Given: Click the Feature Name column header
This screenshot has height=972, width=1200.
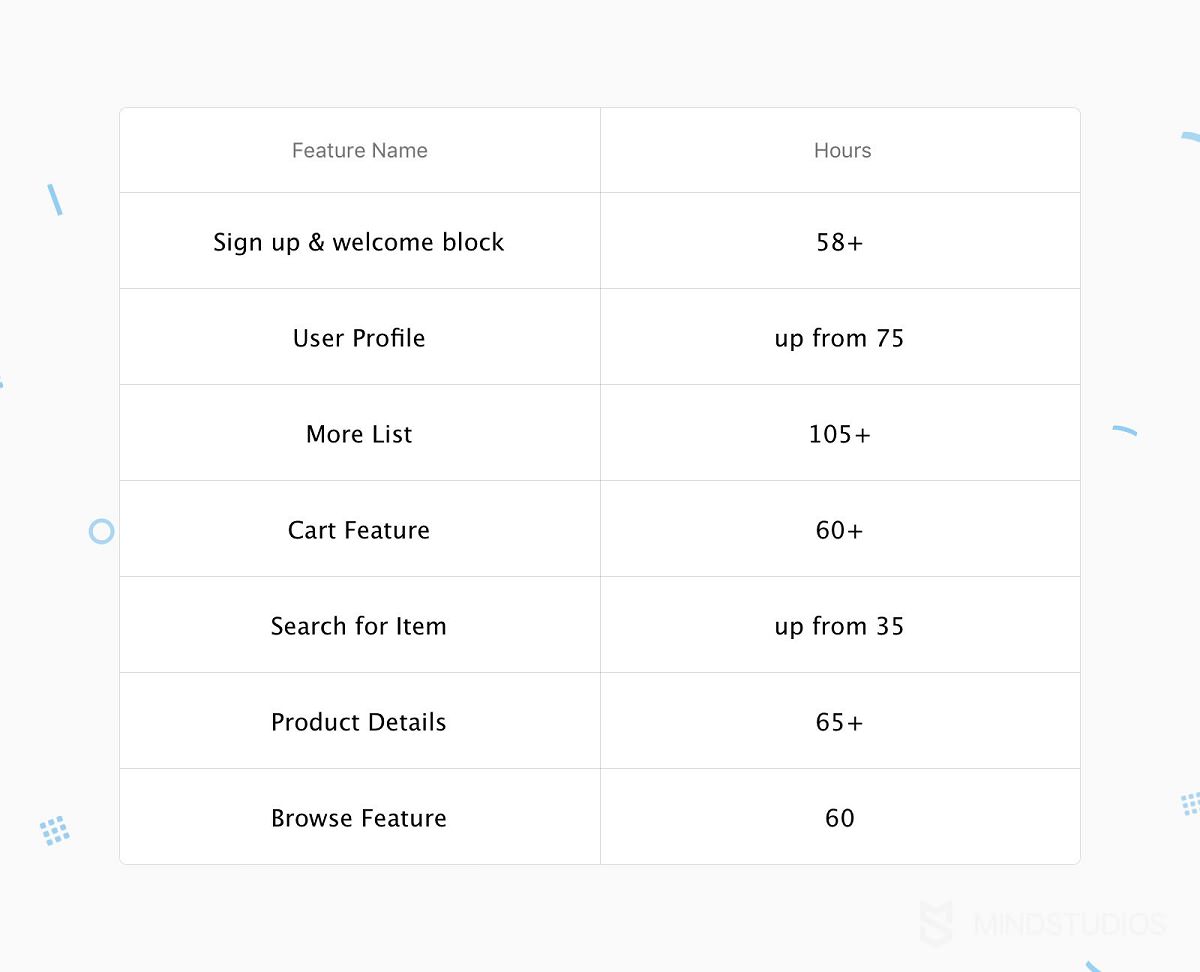Looking at the screenshot, I should coord(360,150).
